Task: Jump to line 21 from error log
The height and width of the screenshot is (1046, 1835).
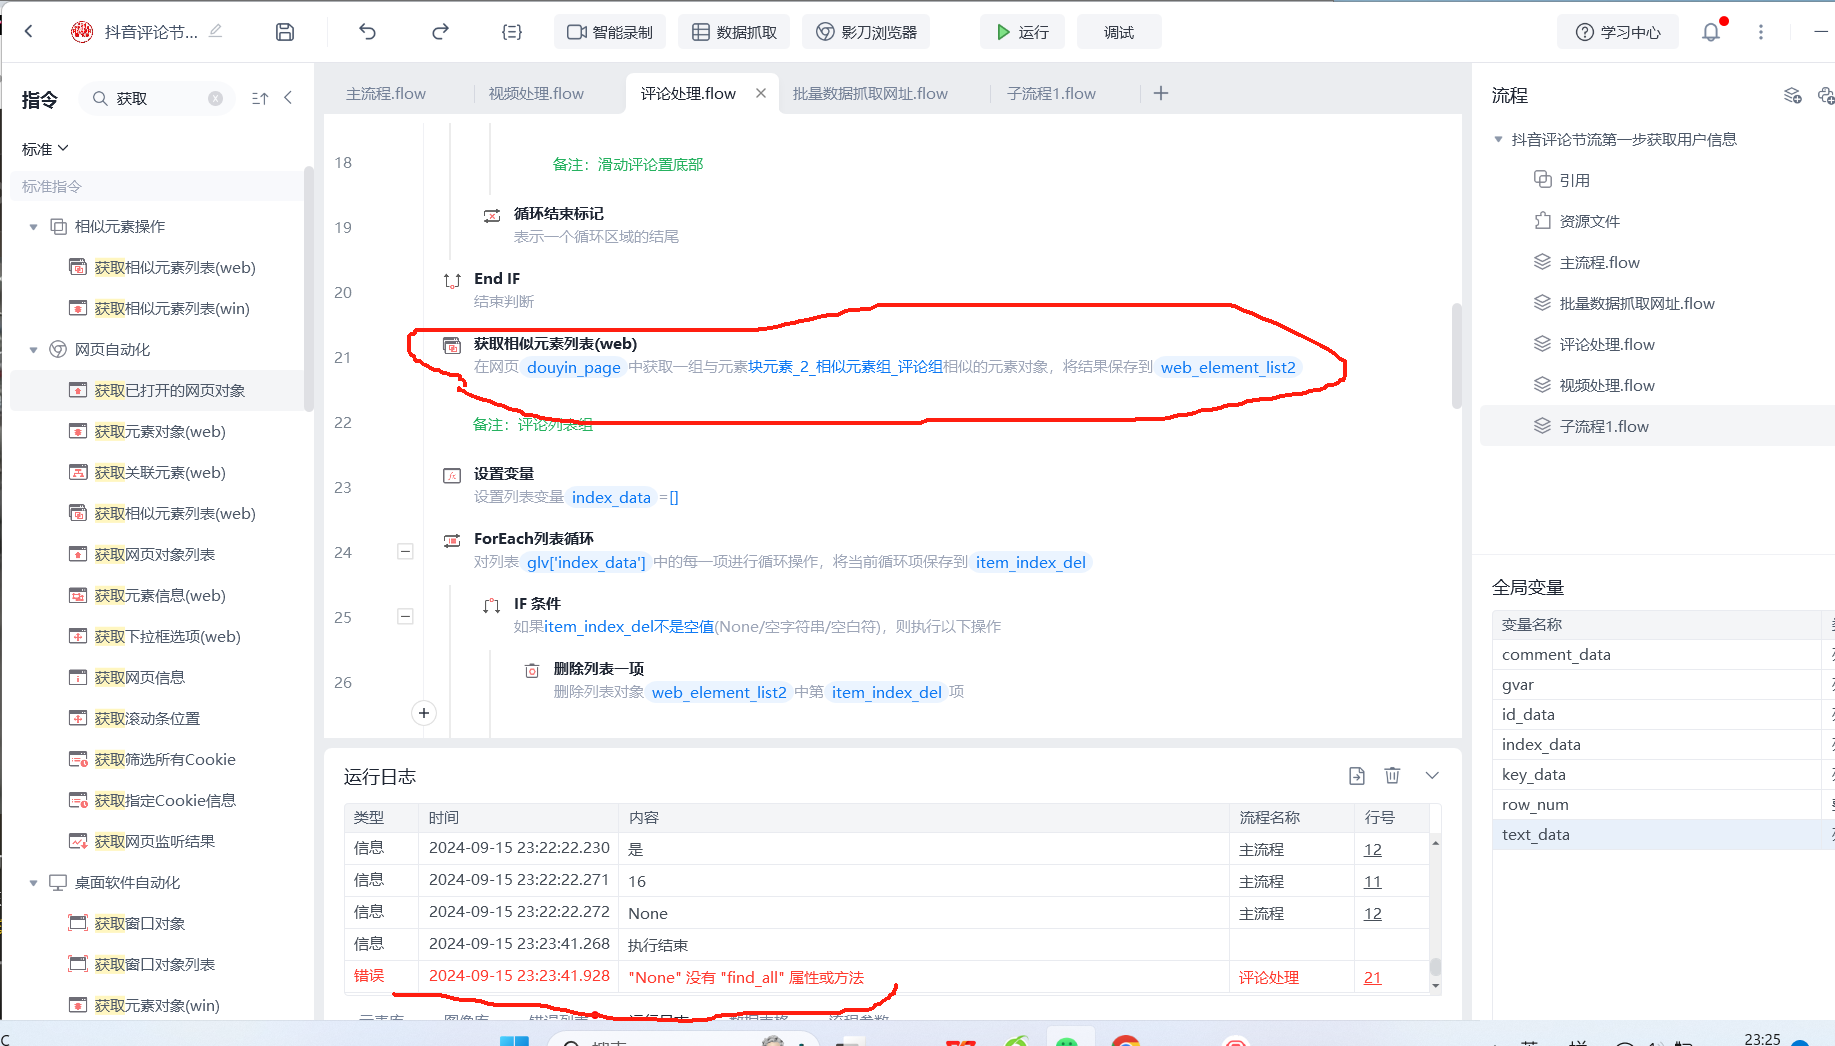Action: tap(1372, 977)
